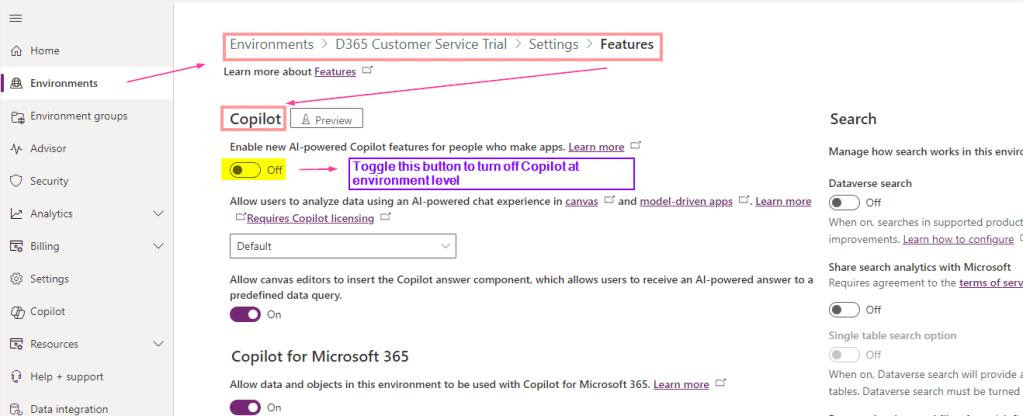Click the Advisor icon in sidebar
The width and height of the screenshot is (1023, 416).
point(16,149)
